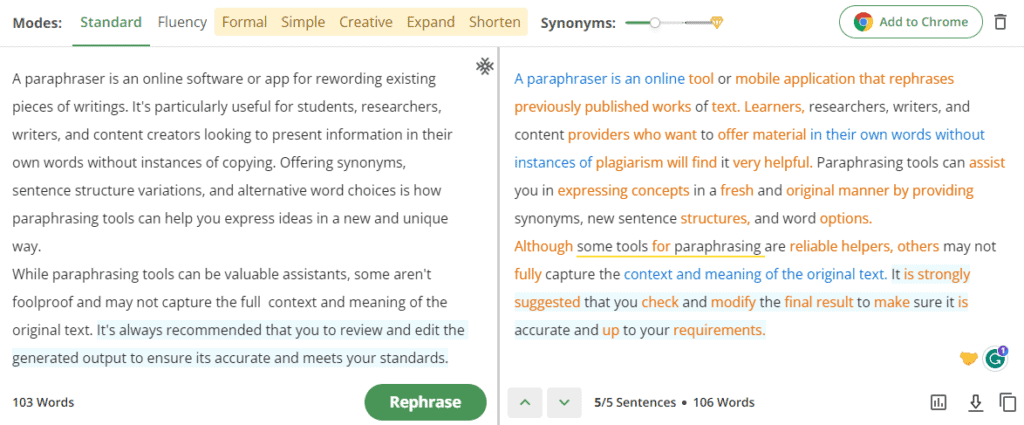Go to next sentence arrow
The width and height of the screenshot is (1024, 425).
click(x=564, y=402)
